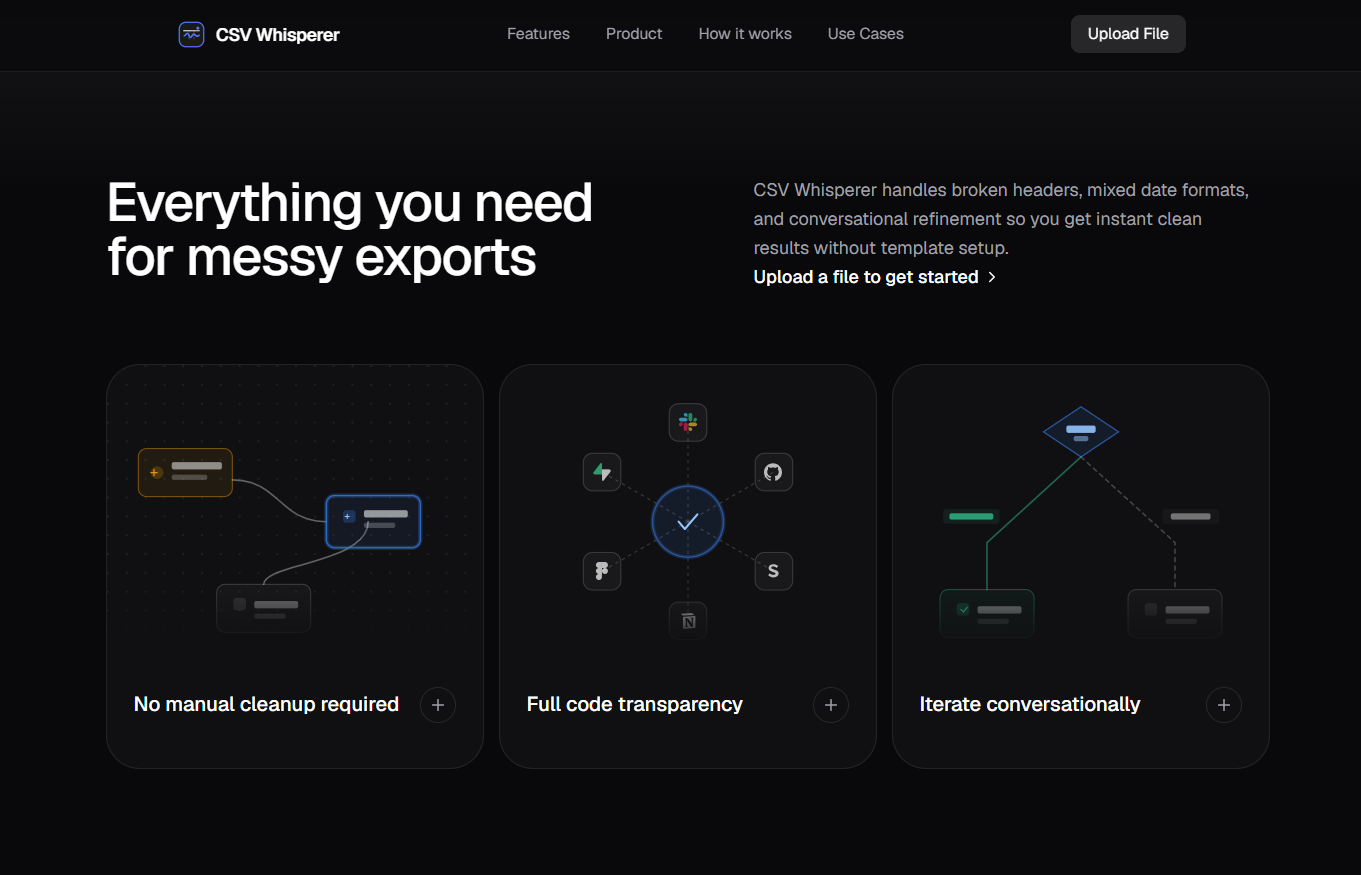The height and width of the screenshot is (875, 1361).
Task: Navigate to Use Cases
Action: (x=866, y=34)
